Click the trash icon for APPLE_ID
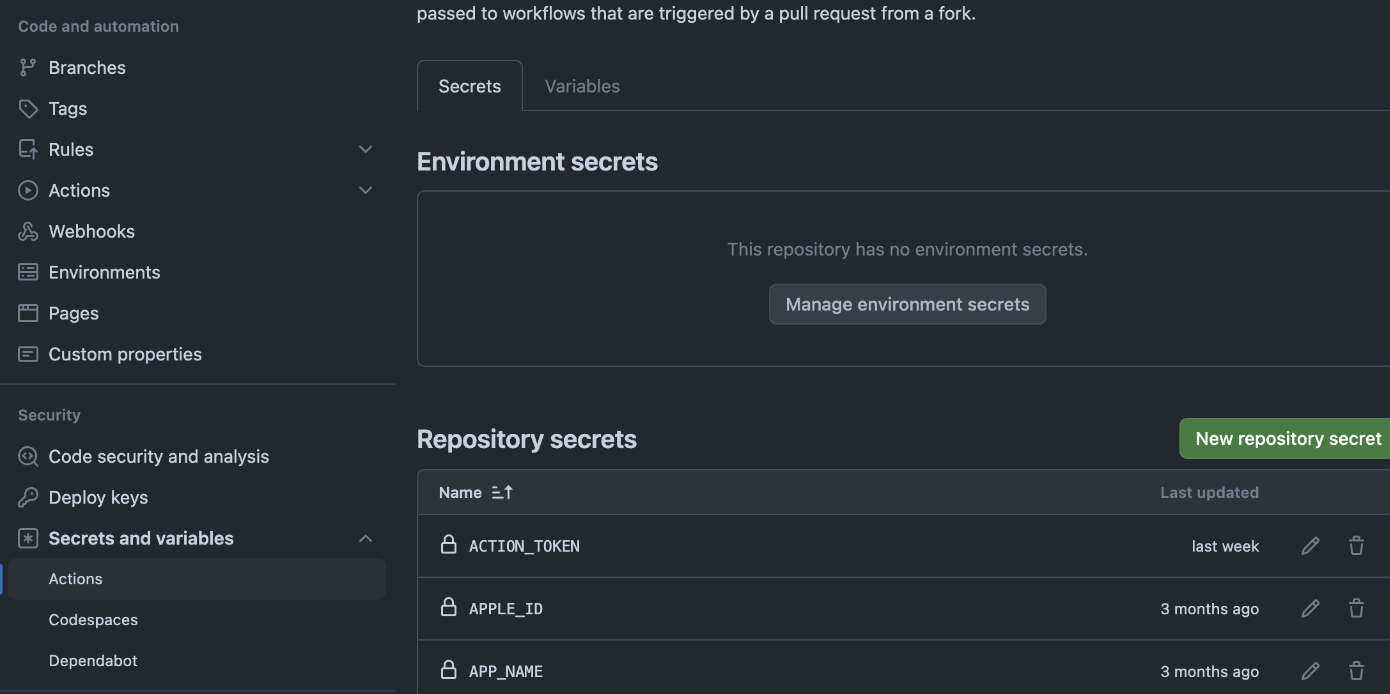Image resolution: width=1390 pixels, height=694 pixels. coord(1356,609)
